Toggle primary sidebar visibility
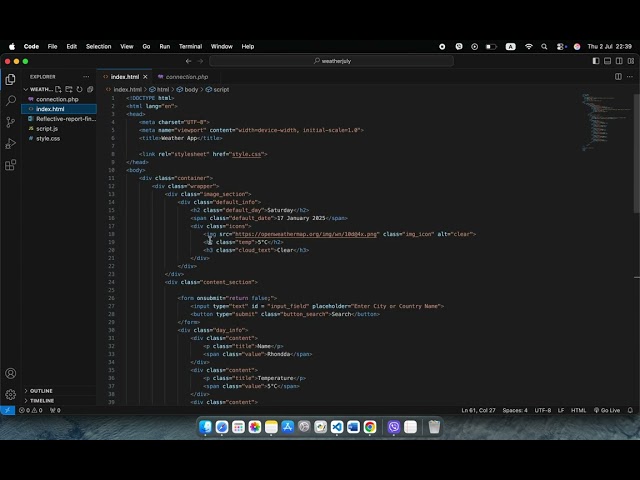The height and width of the screenshot is (480, 640). (596, 61)
